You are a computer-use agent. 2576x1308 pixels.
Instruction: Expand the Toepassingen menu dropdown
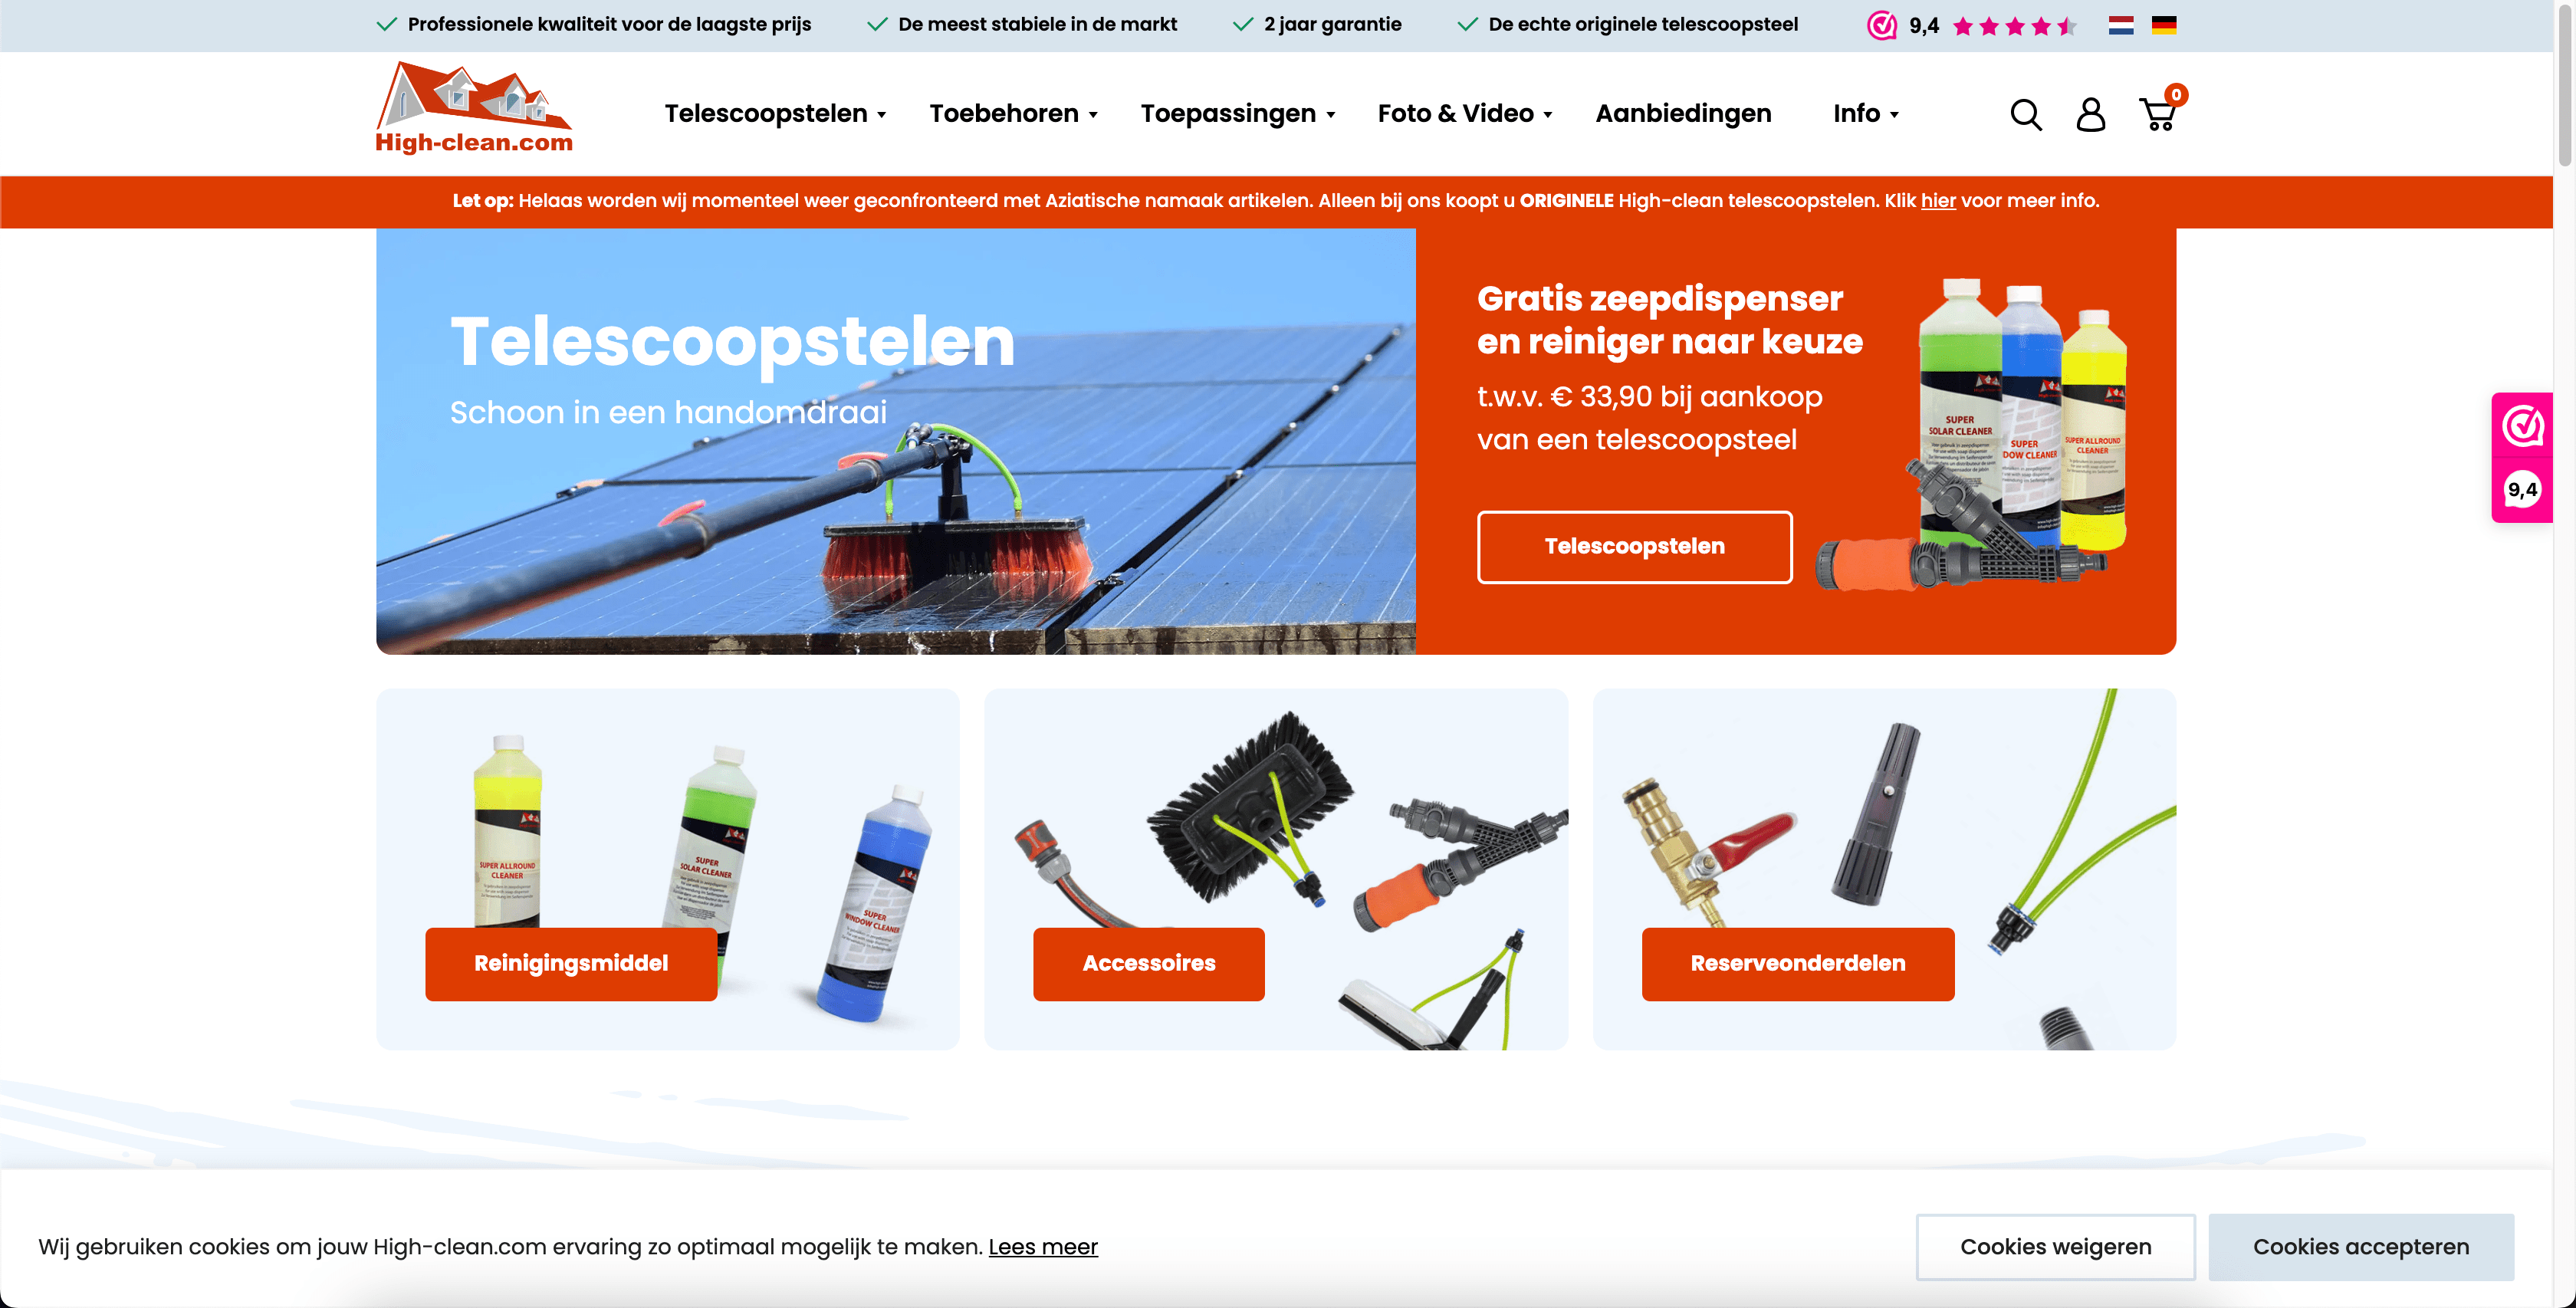click(1238, 114)
